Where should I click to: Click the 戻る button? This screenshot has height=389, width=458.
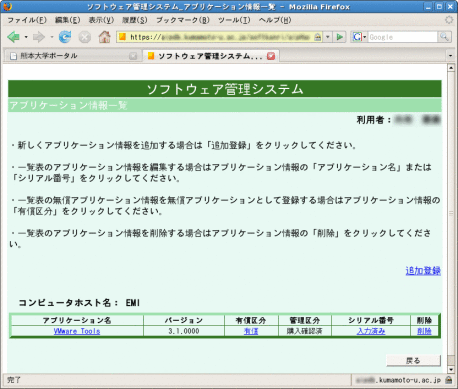[x=413, y=360]
